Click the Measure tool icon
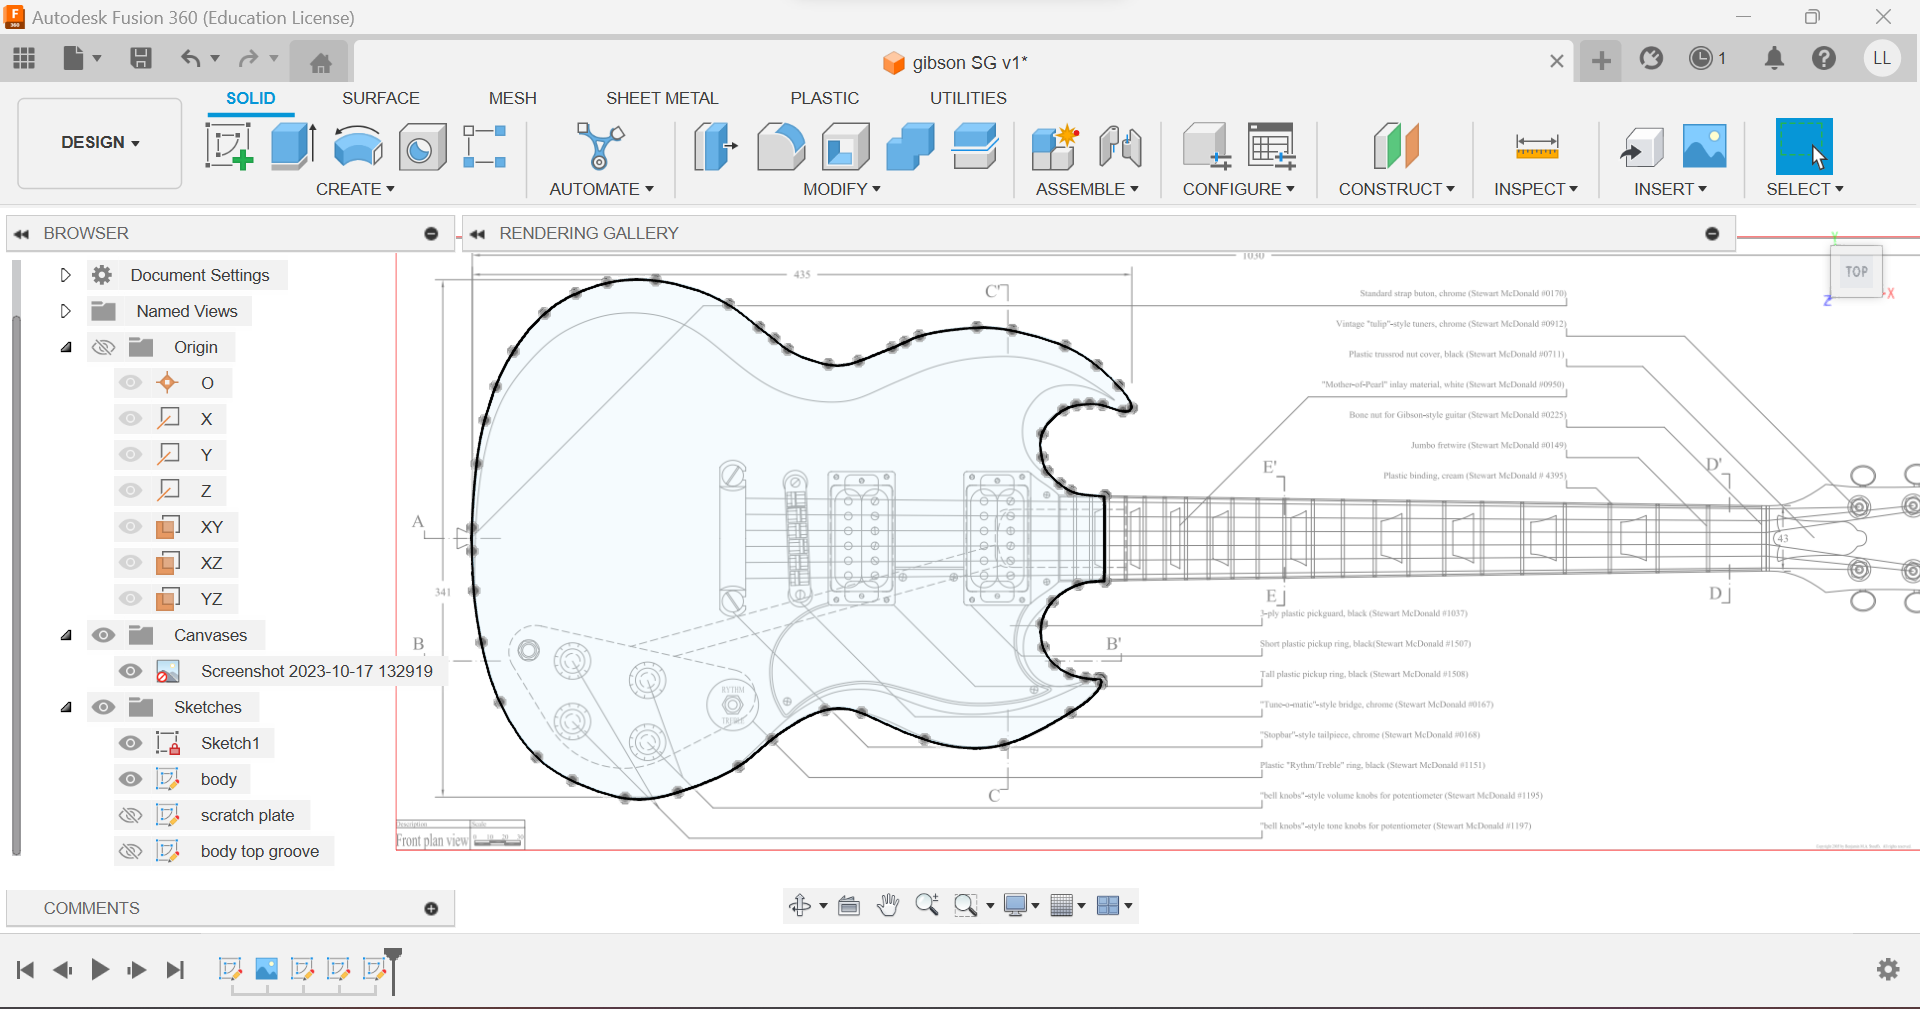This screenshot has height=1009, width=1920. tap(1537, 147)
